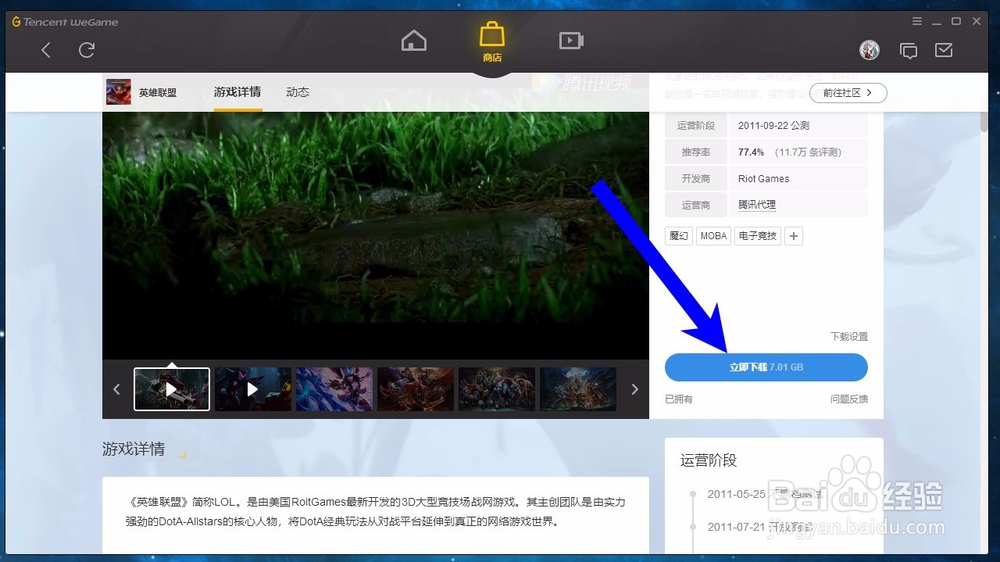Click the 立即下载 7.01 GB button

(766, 367)
